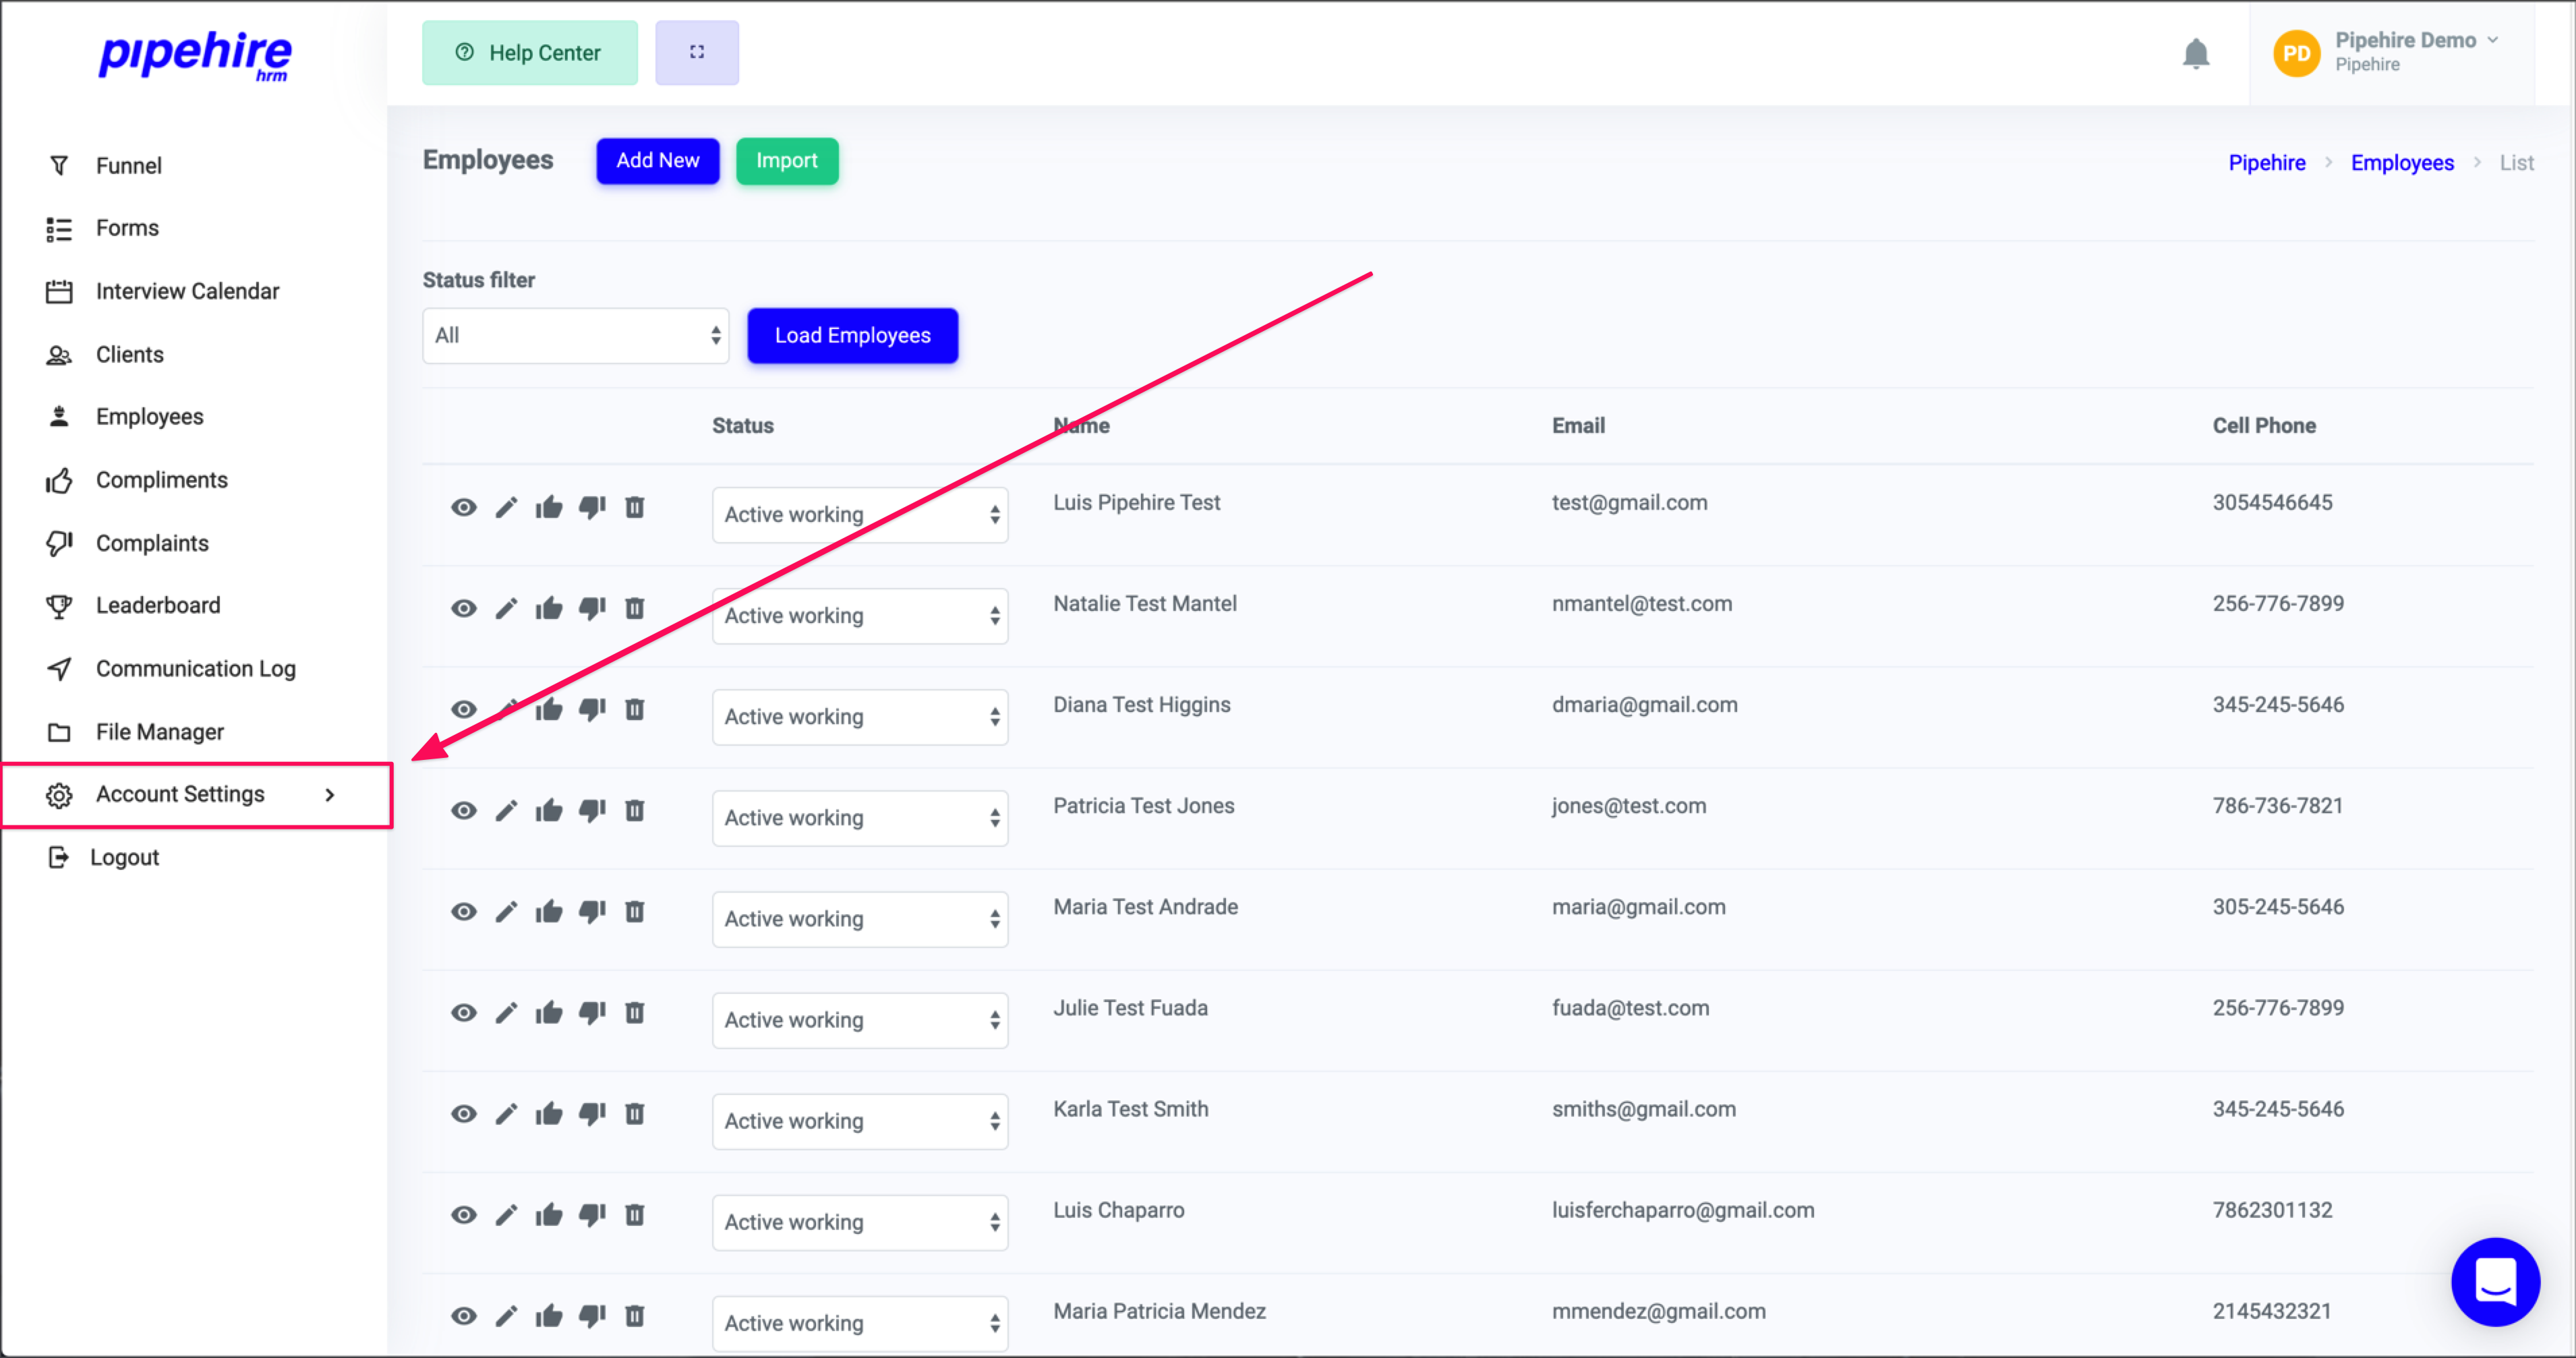
Task: Give Patricia Test Jones a thumbs up
Action: pos(549,810)
